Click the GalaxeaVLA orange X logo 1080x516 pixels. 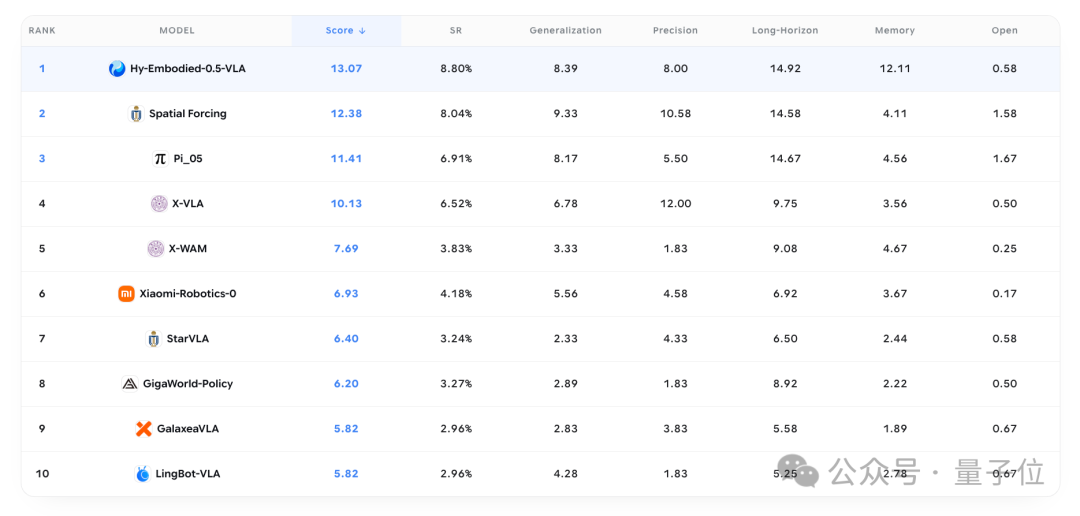pos(143,429)
